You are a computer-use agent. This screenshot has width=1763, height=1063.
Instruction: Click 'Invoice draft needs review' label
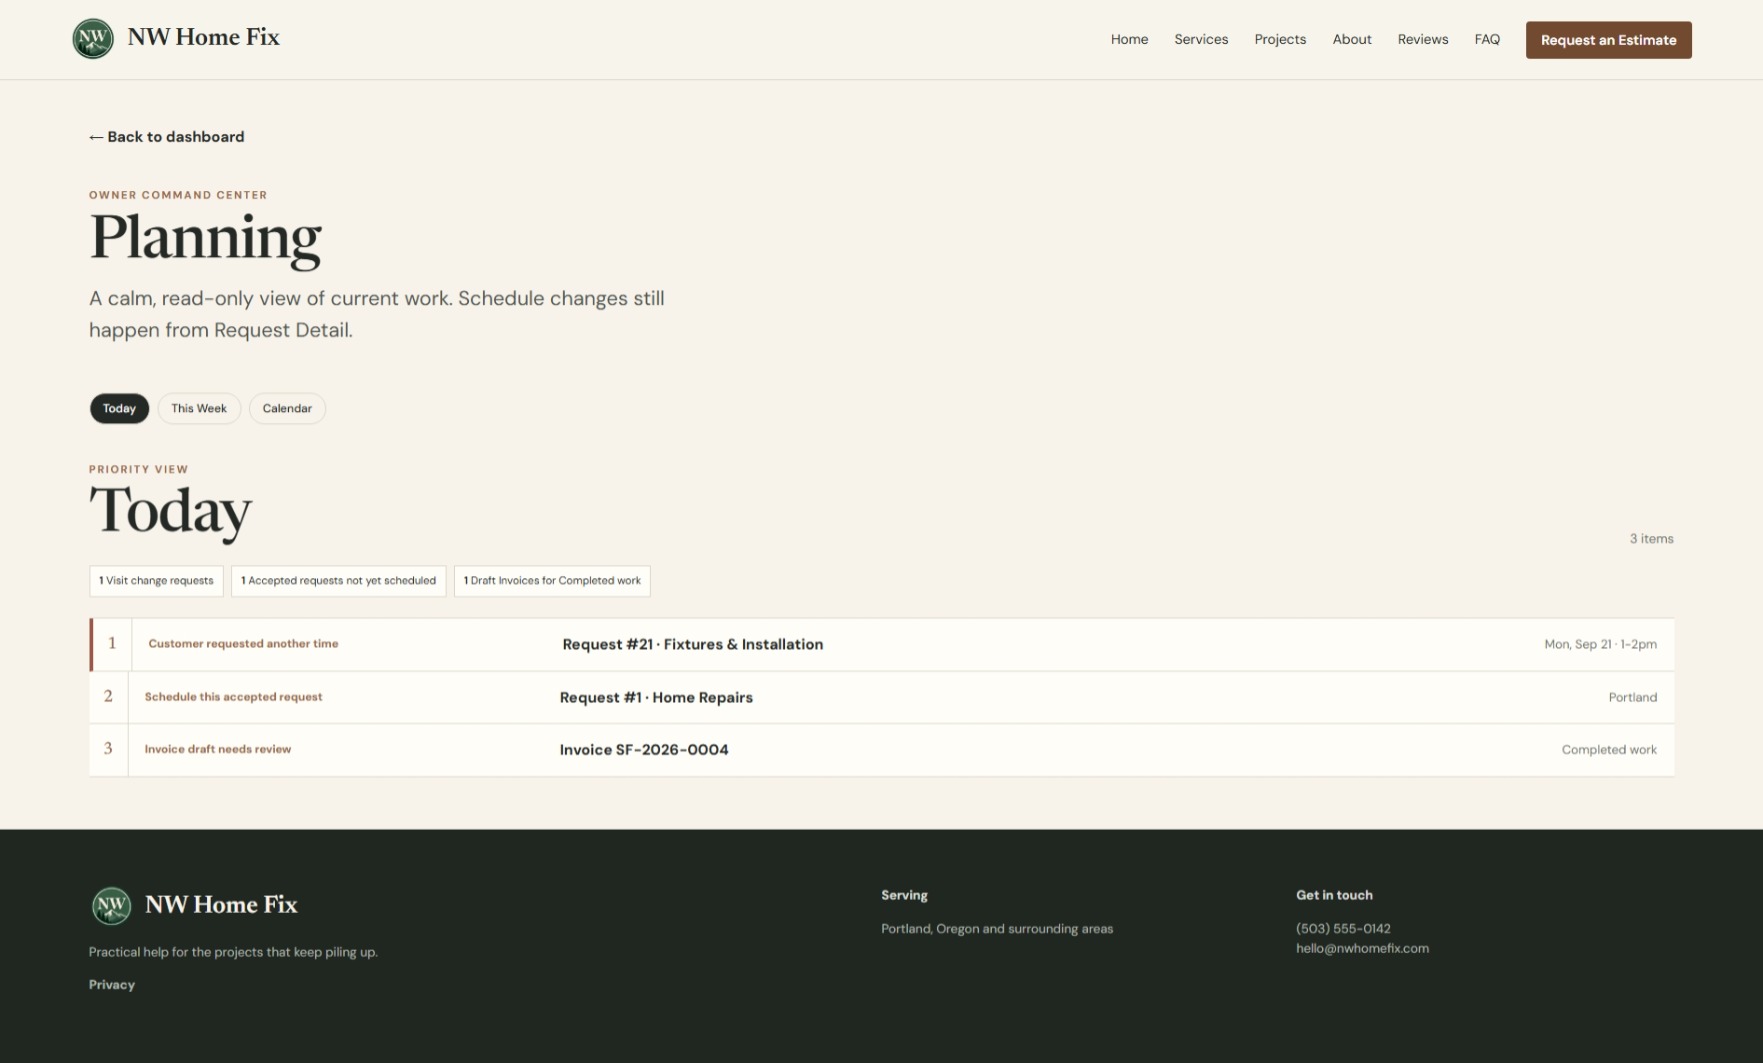tap(218, 749)
